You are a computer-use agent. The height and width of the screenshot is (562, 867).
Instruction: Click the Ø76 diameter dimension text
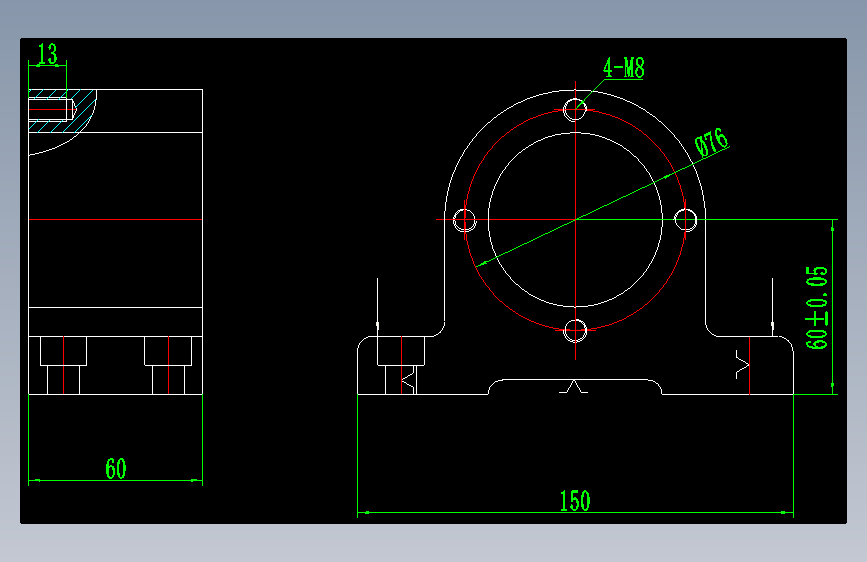(x=712, y=142)
